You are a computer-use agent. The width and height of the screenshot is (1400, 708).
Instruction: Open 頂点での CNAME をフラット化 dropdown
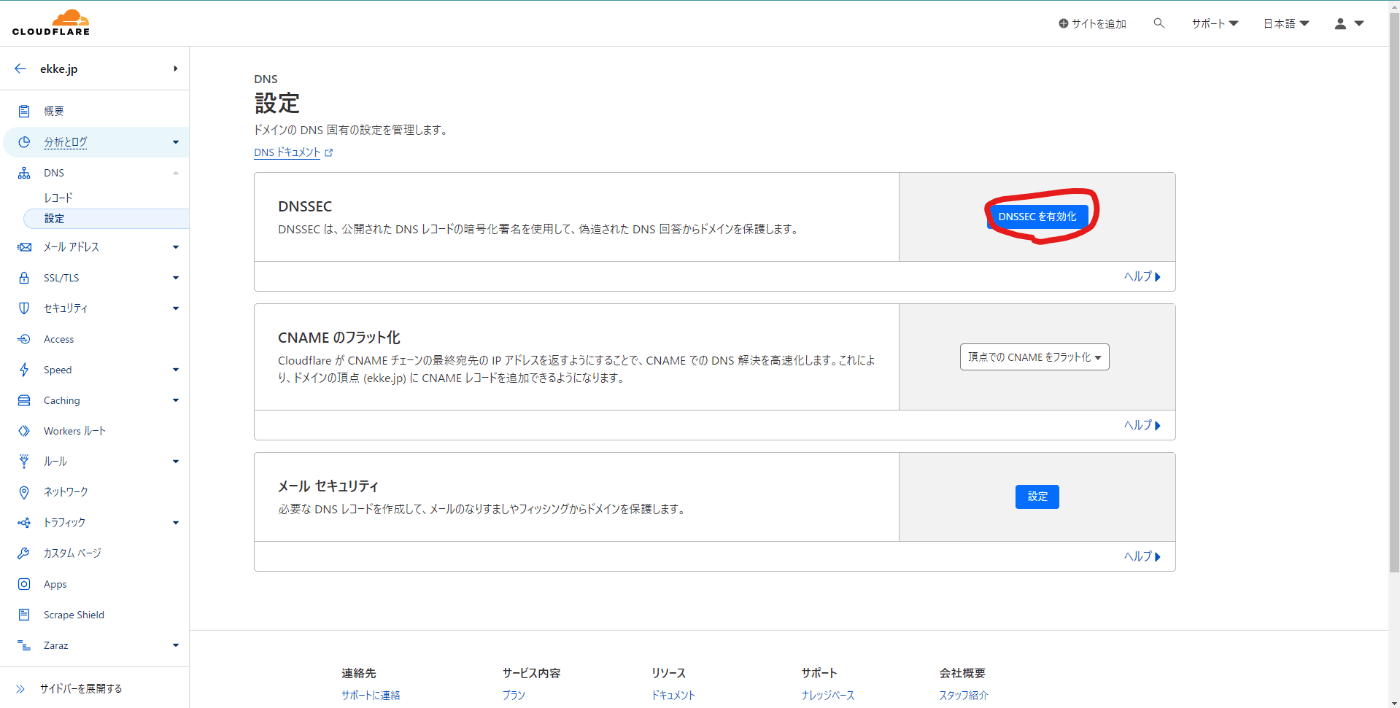[1034, 357]
